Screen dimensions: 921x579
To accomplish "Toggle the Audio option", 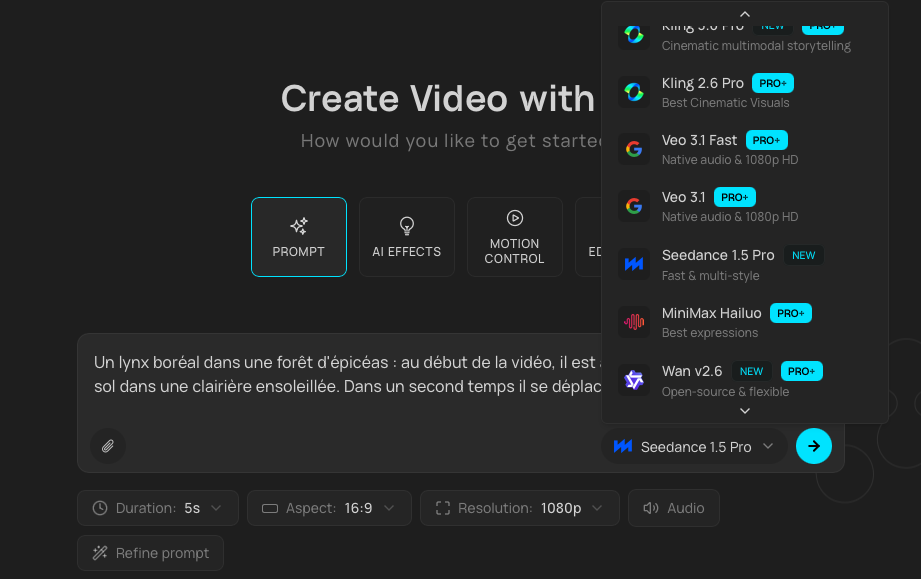I will 673,508.
